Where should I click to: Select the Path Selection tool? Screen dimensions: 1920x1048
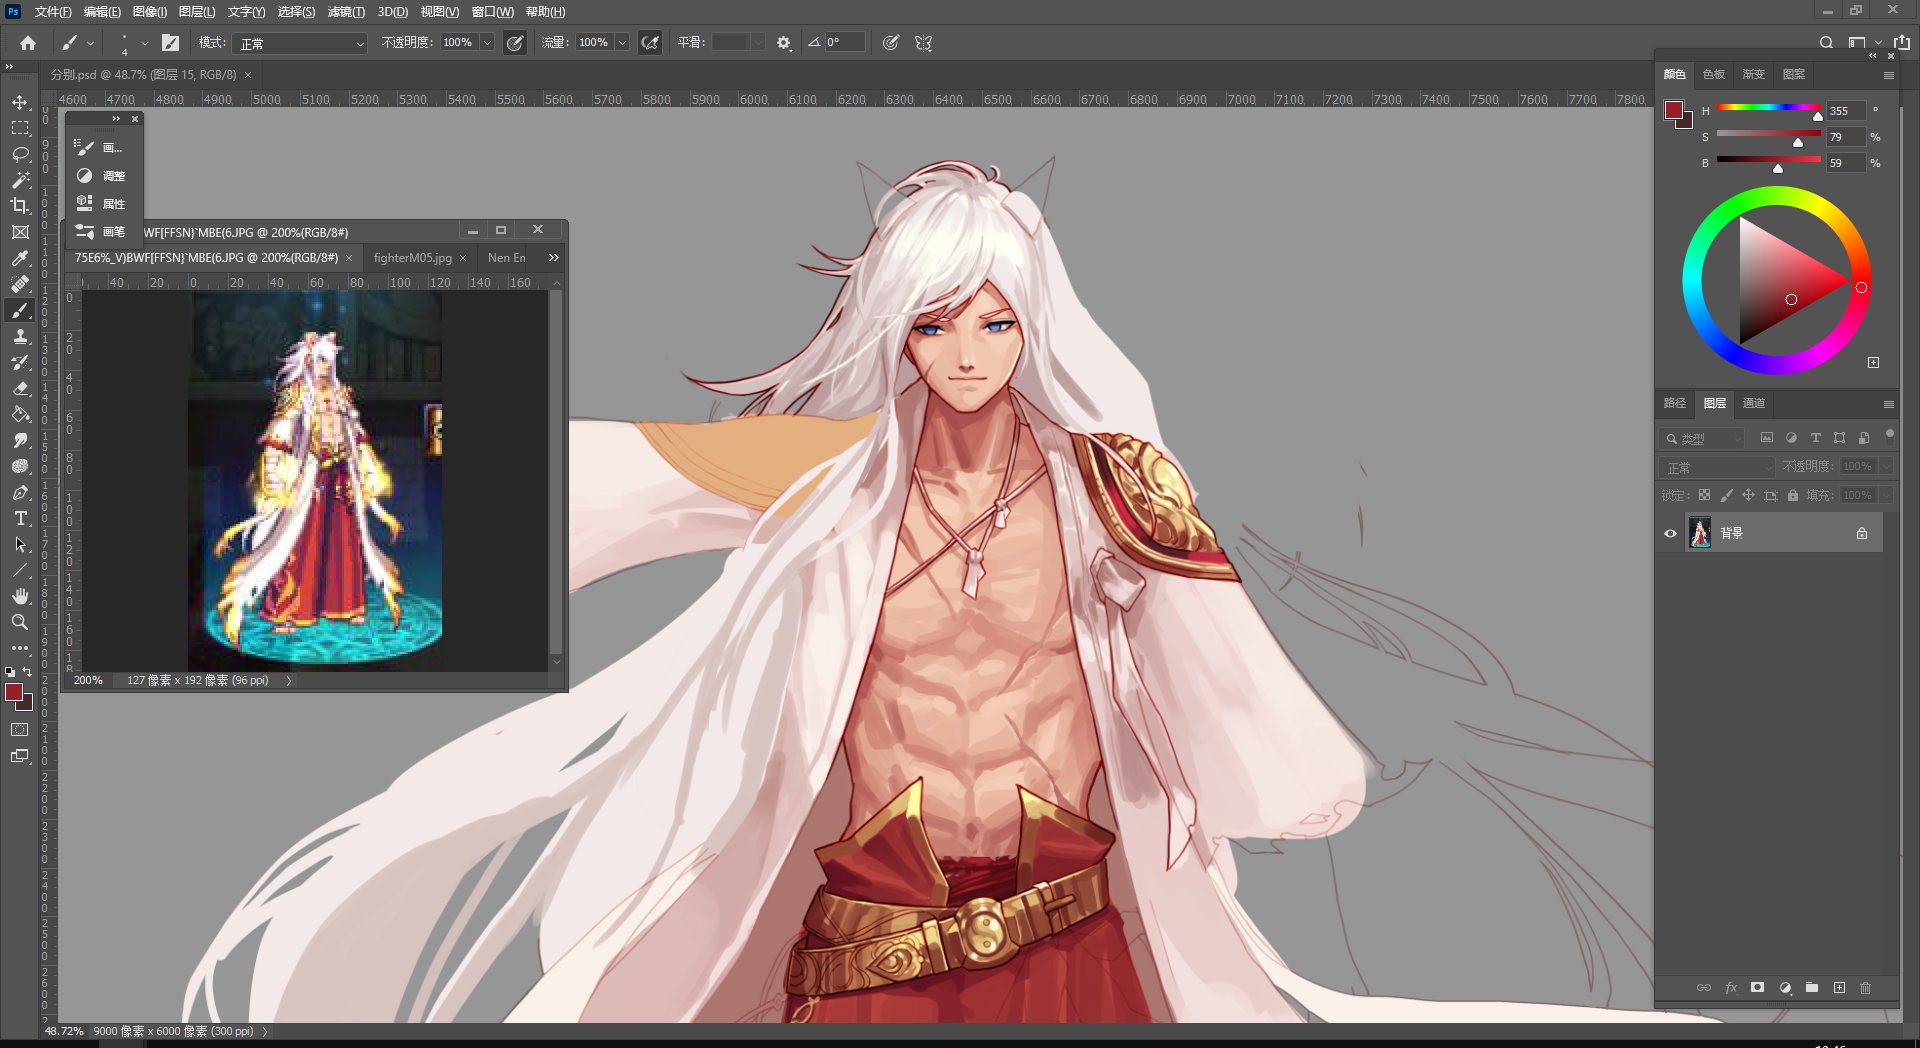20,544
